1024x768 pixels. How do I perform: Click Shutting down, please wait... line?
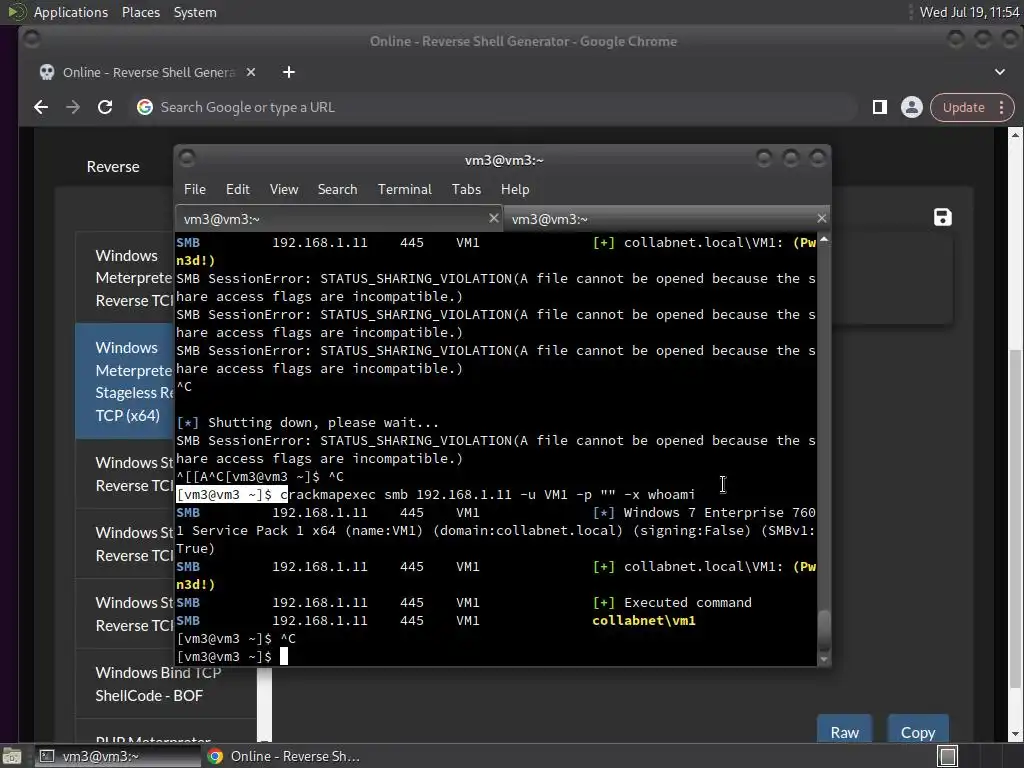308,423
